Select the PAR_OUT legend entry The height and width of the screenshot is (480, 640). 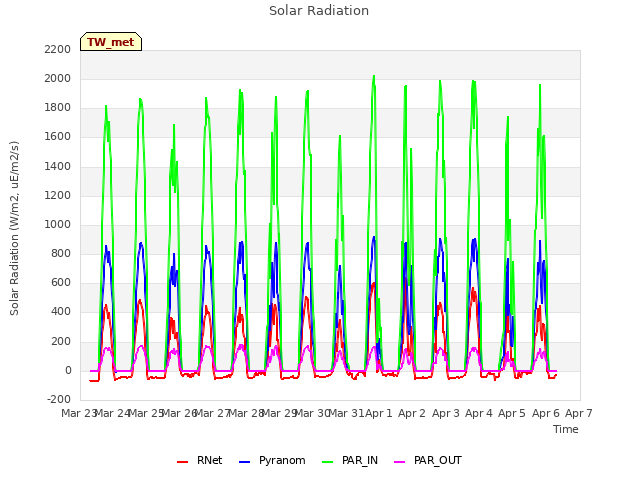(x=428, y=460)
